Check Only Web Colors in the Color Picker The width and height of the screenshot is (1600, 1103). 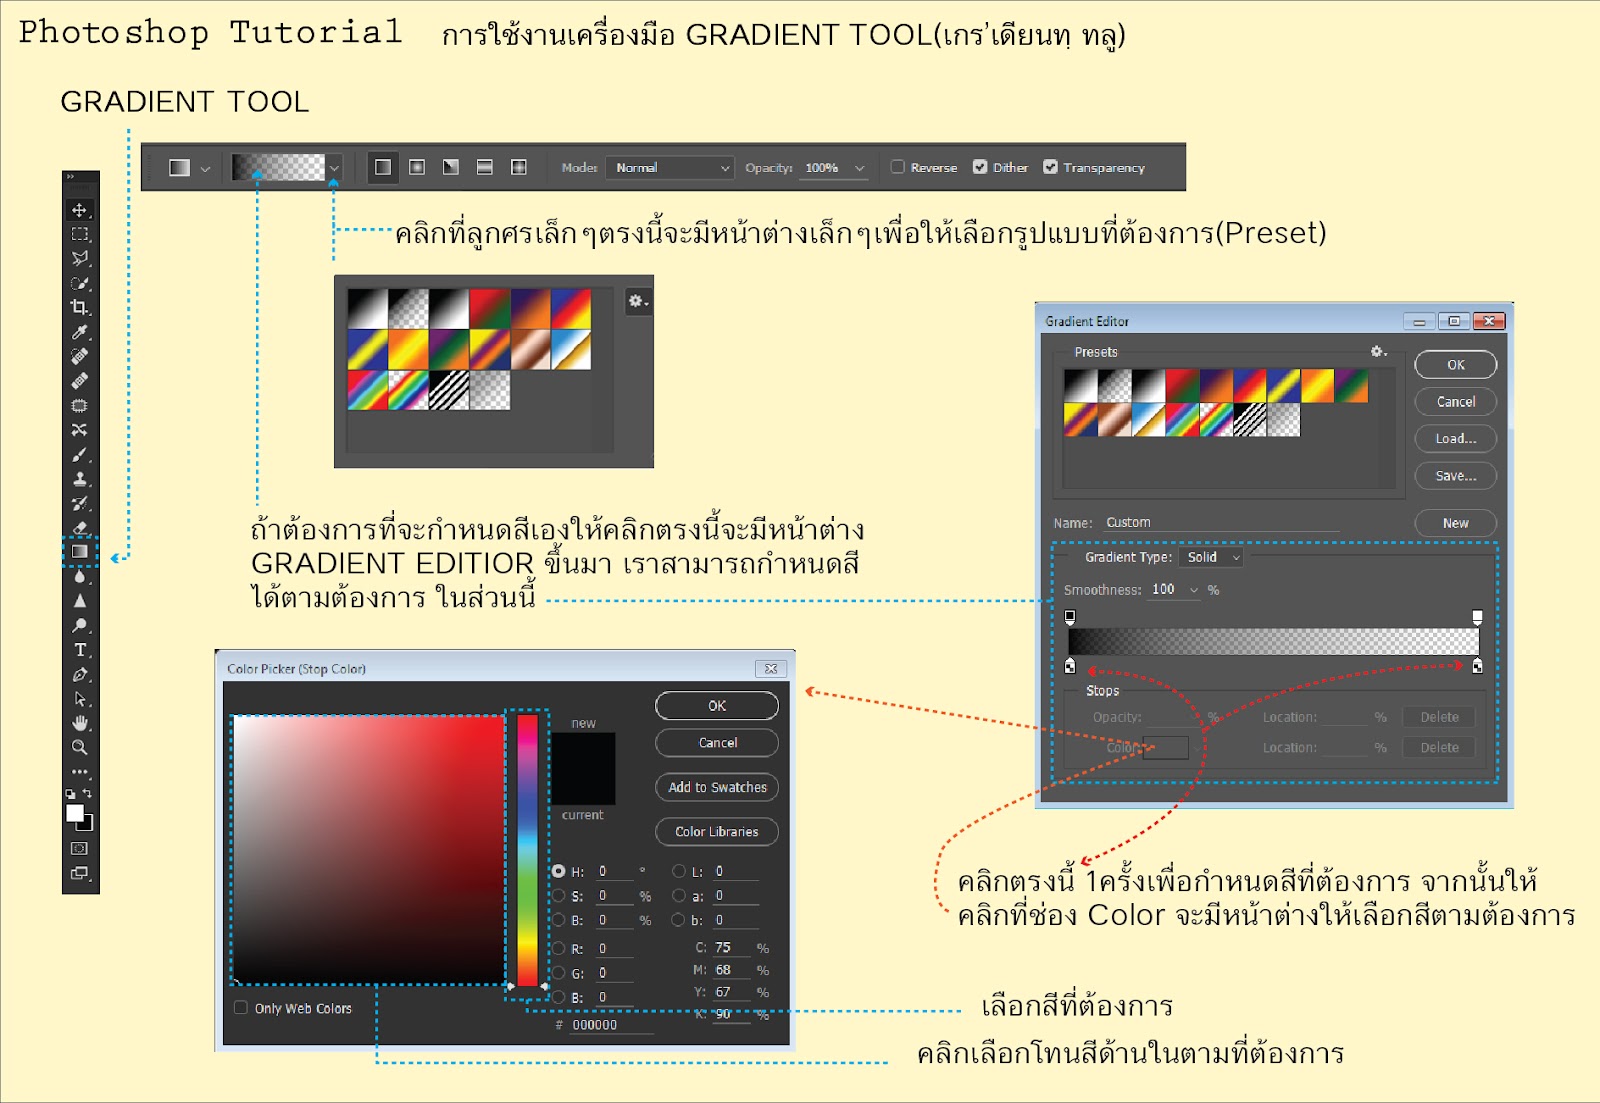[240, 1009]
